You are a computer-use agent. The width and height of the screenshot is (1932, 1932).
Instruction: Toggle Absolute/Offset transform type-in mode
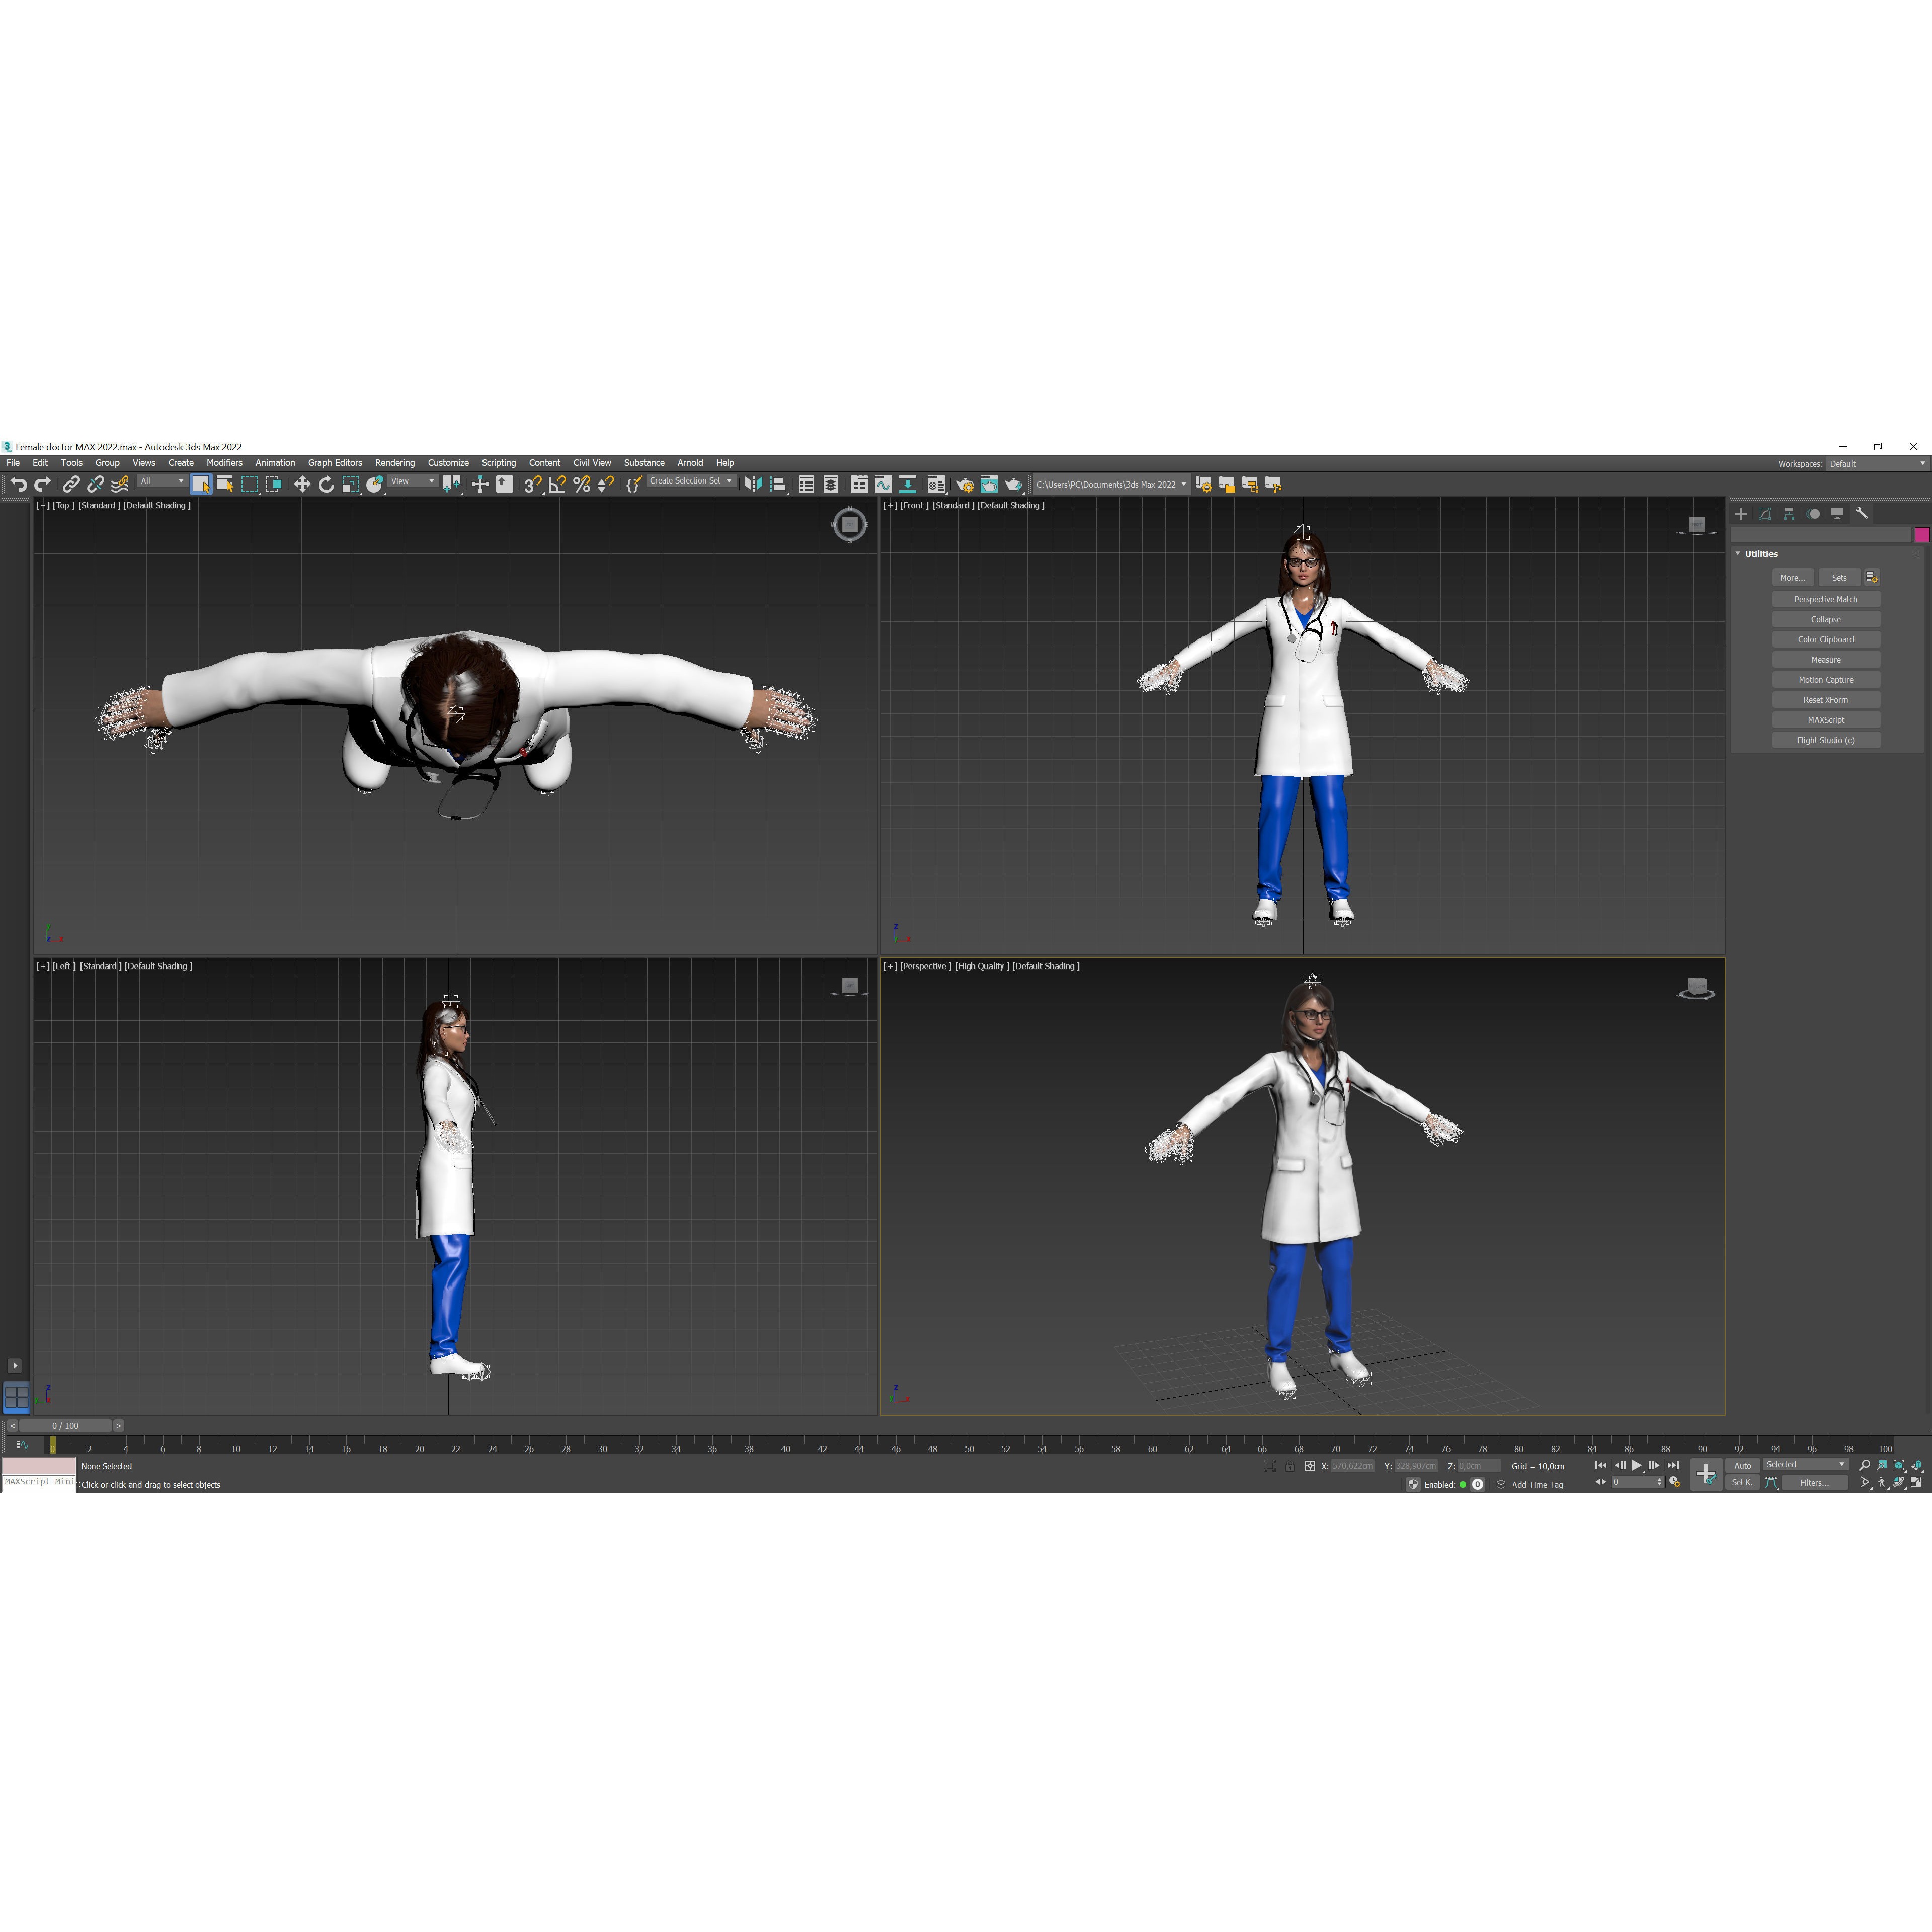(x=1310, y=1467)
